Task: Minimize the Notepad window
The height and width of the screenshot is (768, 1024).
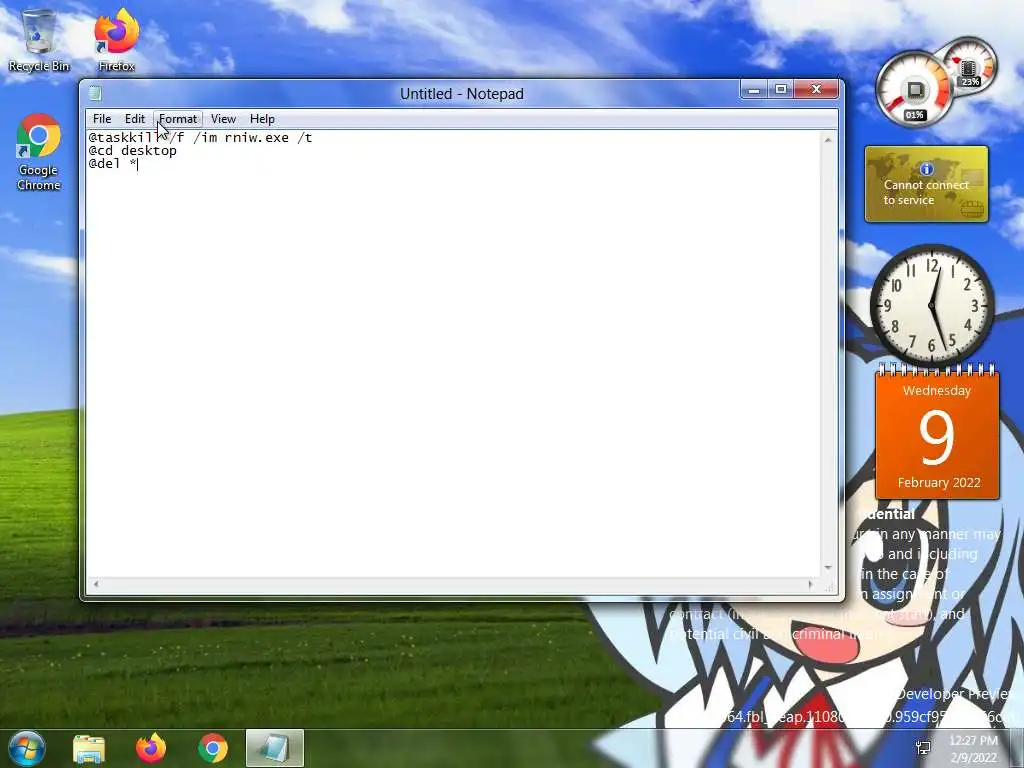Action: pos(754,89)
